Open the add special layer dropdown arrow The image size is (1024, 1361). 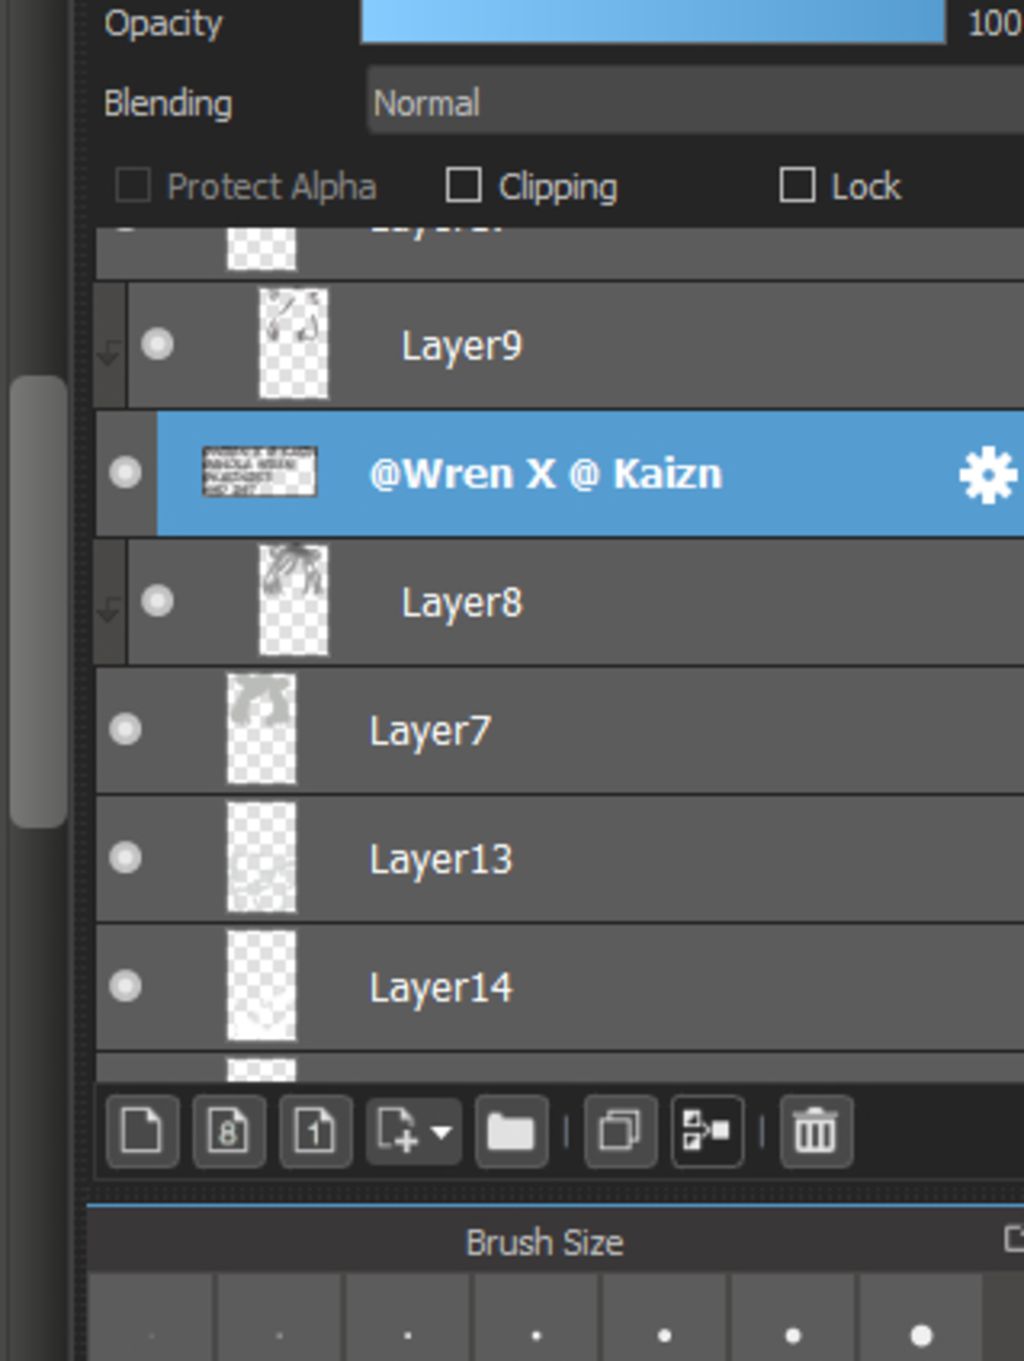[441, 1131]
